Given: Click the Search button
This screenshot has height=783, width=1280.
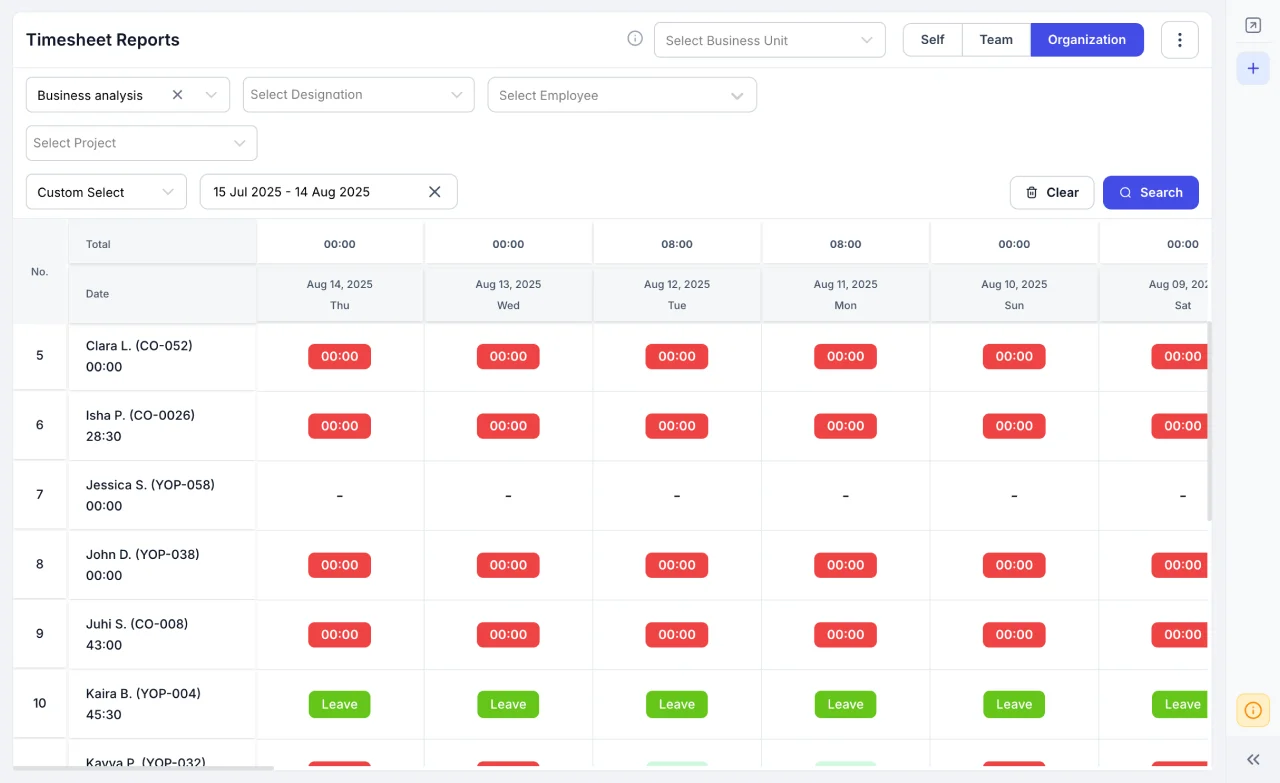Looking at the screenshot, I should click(1151, 192).
